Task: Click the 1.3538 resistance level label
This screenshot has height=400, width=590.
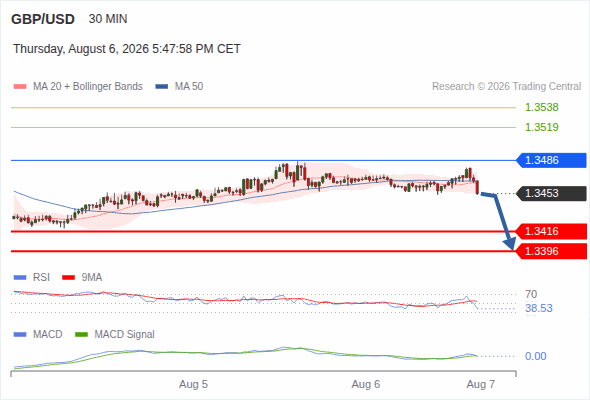Action: pos(541,107)
